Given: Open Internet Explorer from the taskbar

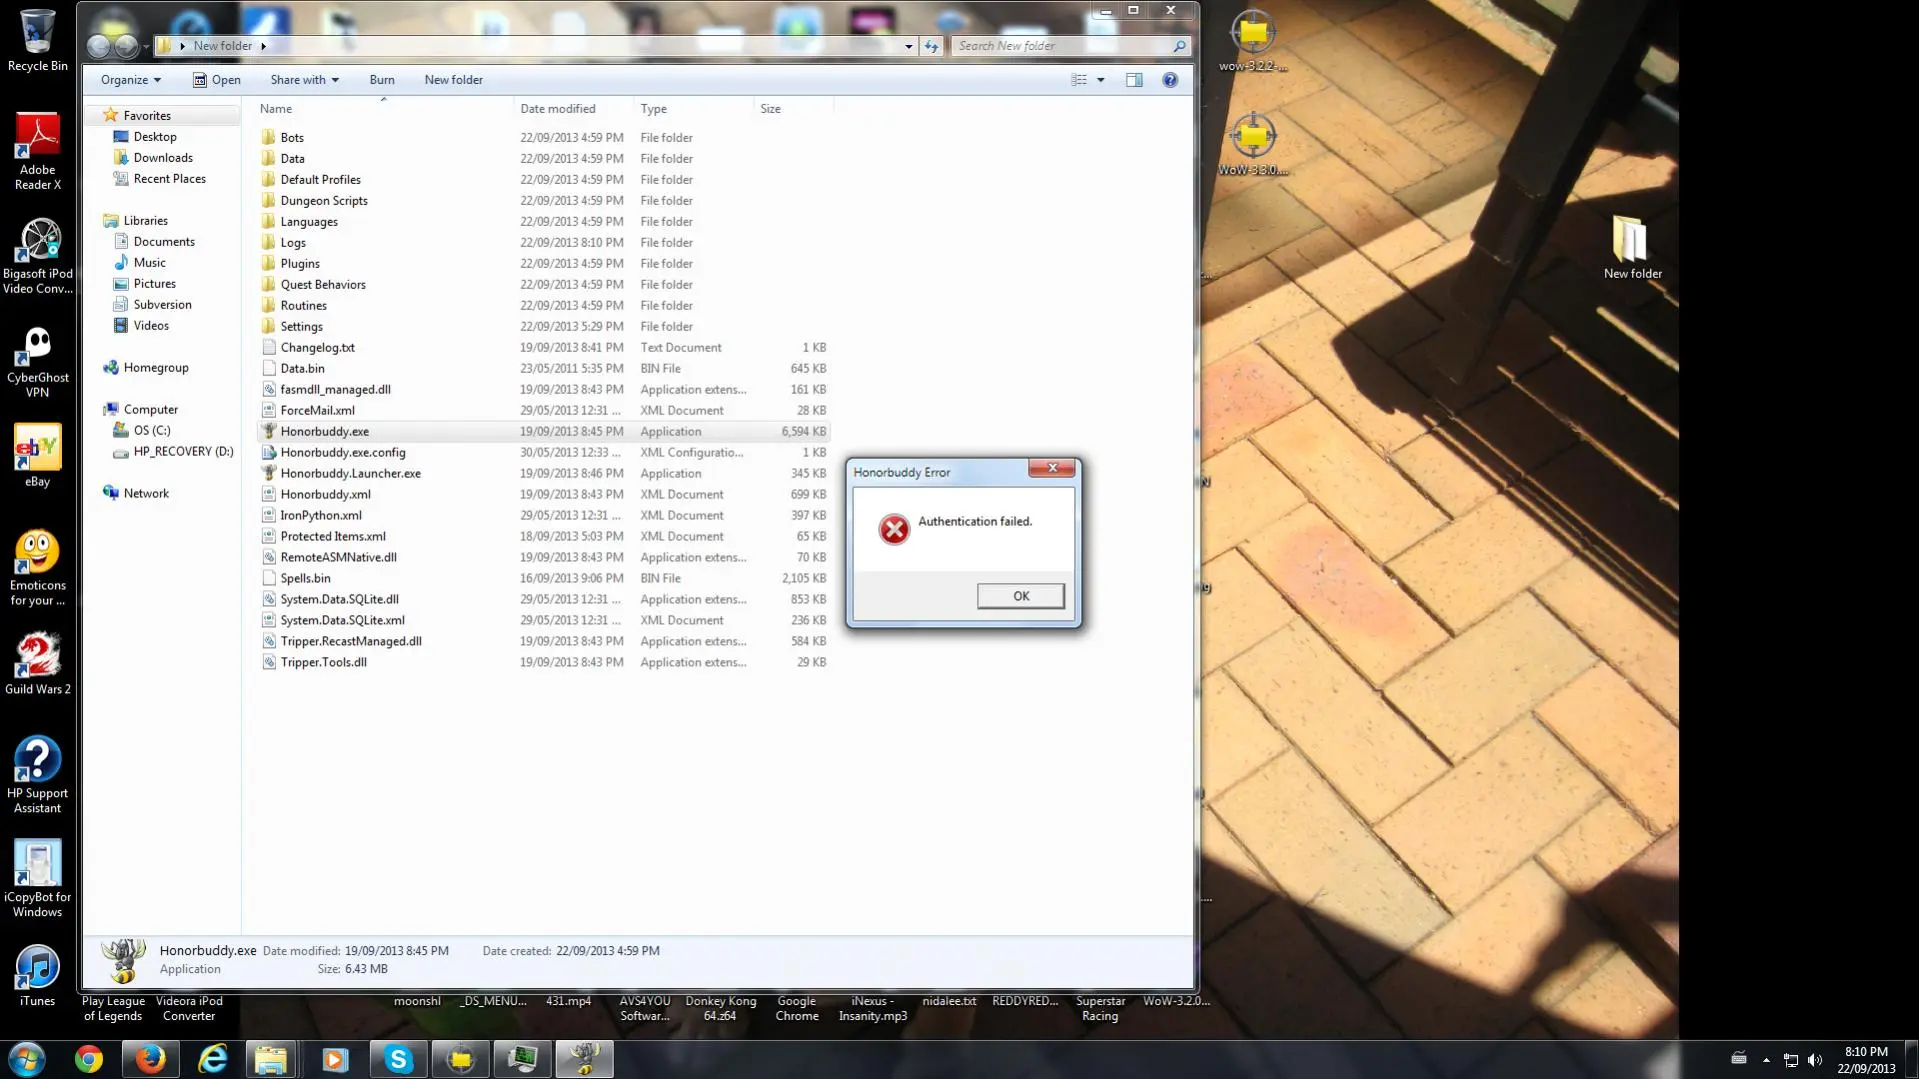Looking at the screenshot, I should coord(212,1059).
